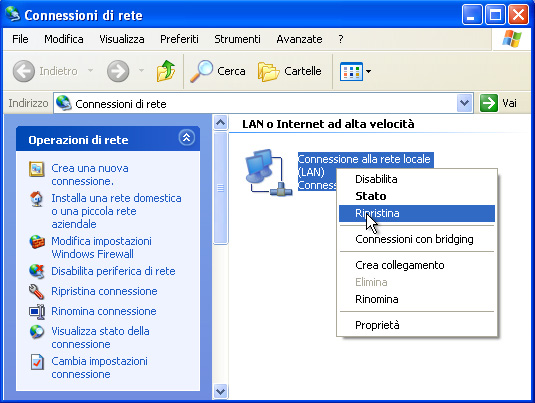This screenshot has width=535, height=403.
Task: Select Ripristina in the context menu
Action: 417,213
